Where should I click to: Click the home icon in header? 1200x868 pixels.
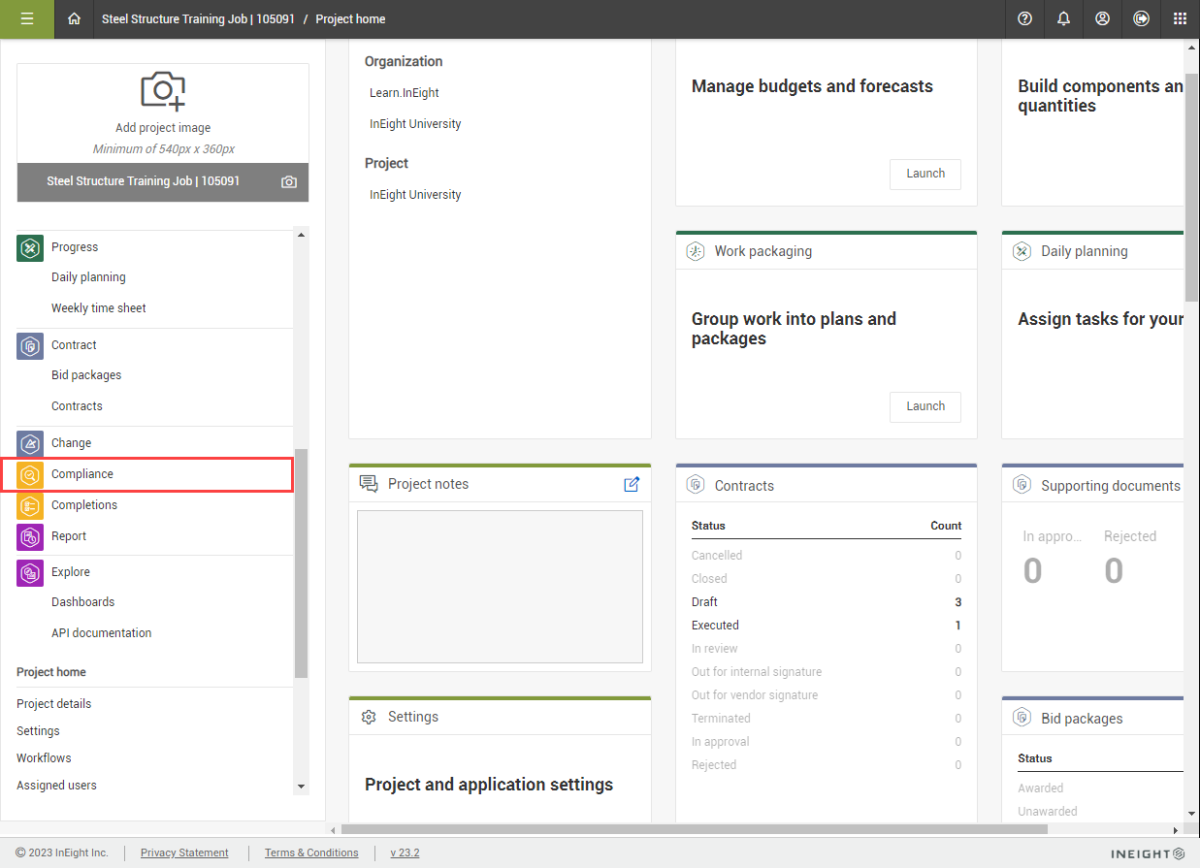(74, 19)
